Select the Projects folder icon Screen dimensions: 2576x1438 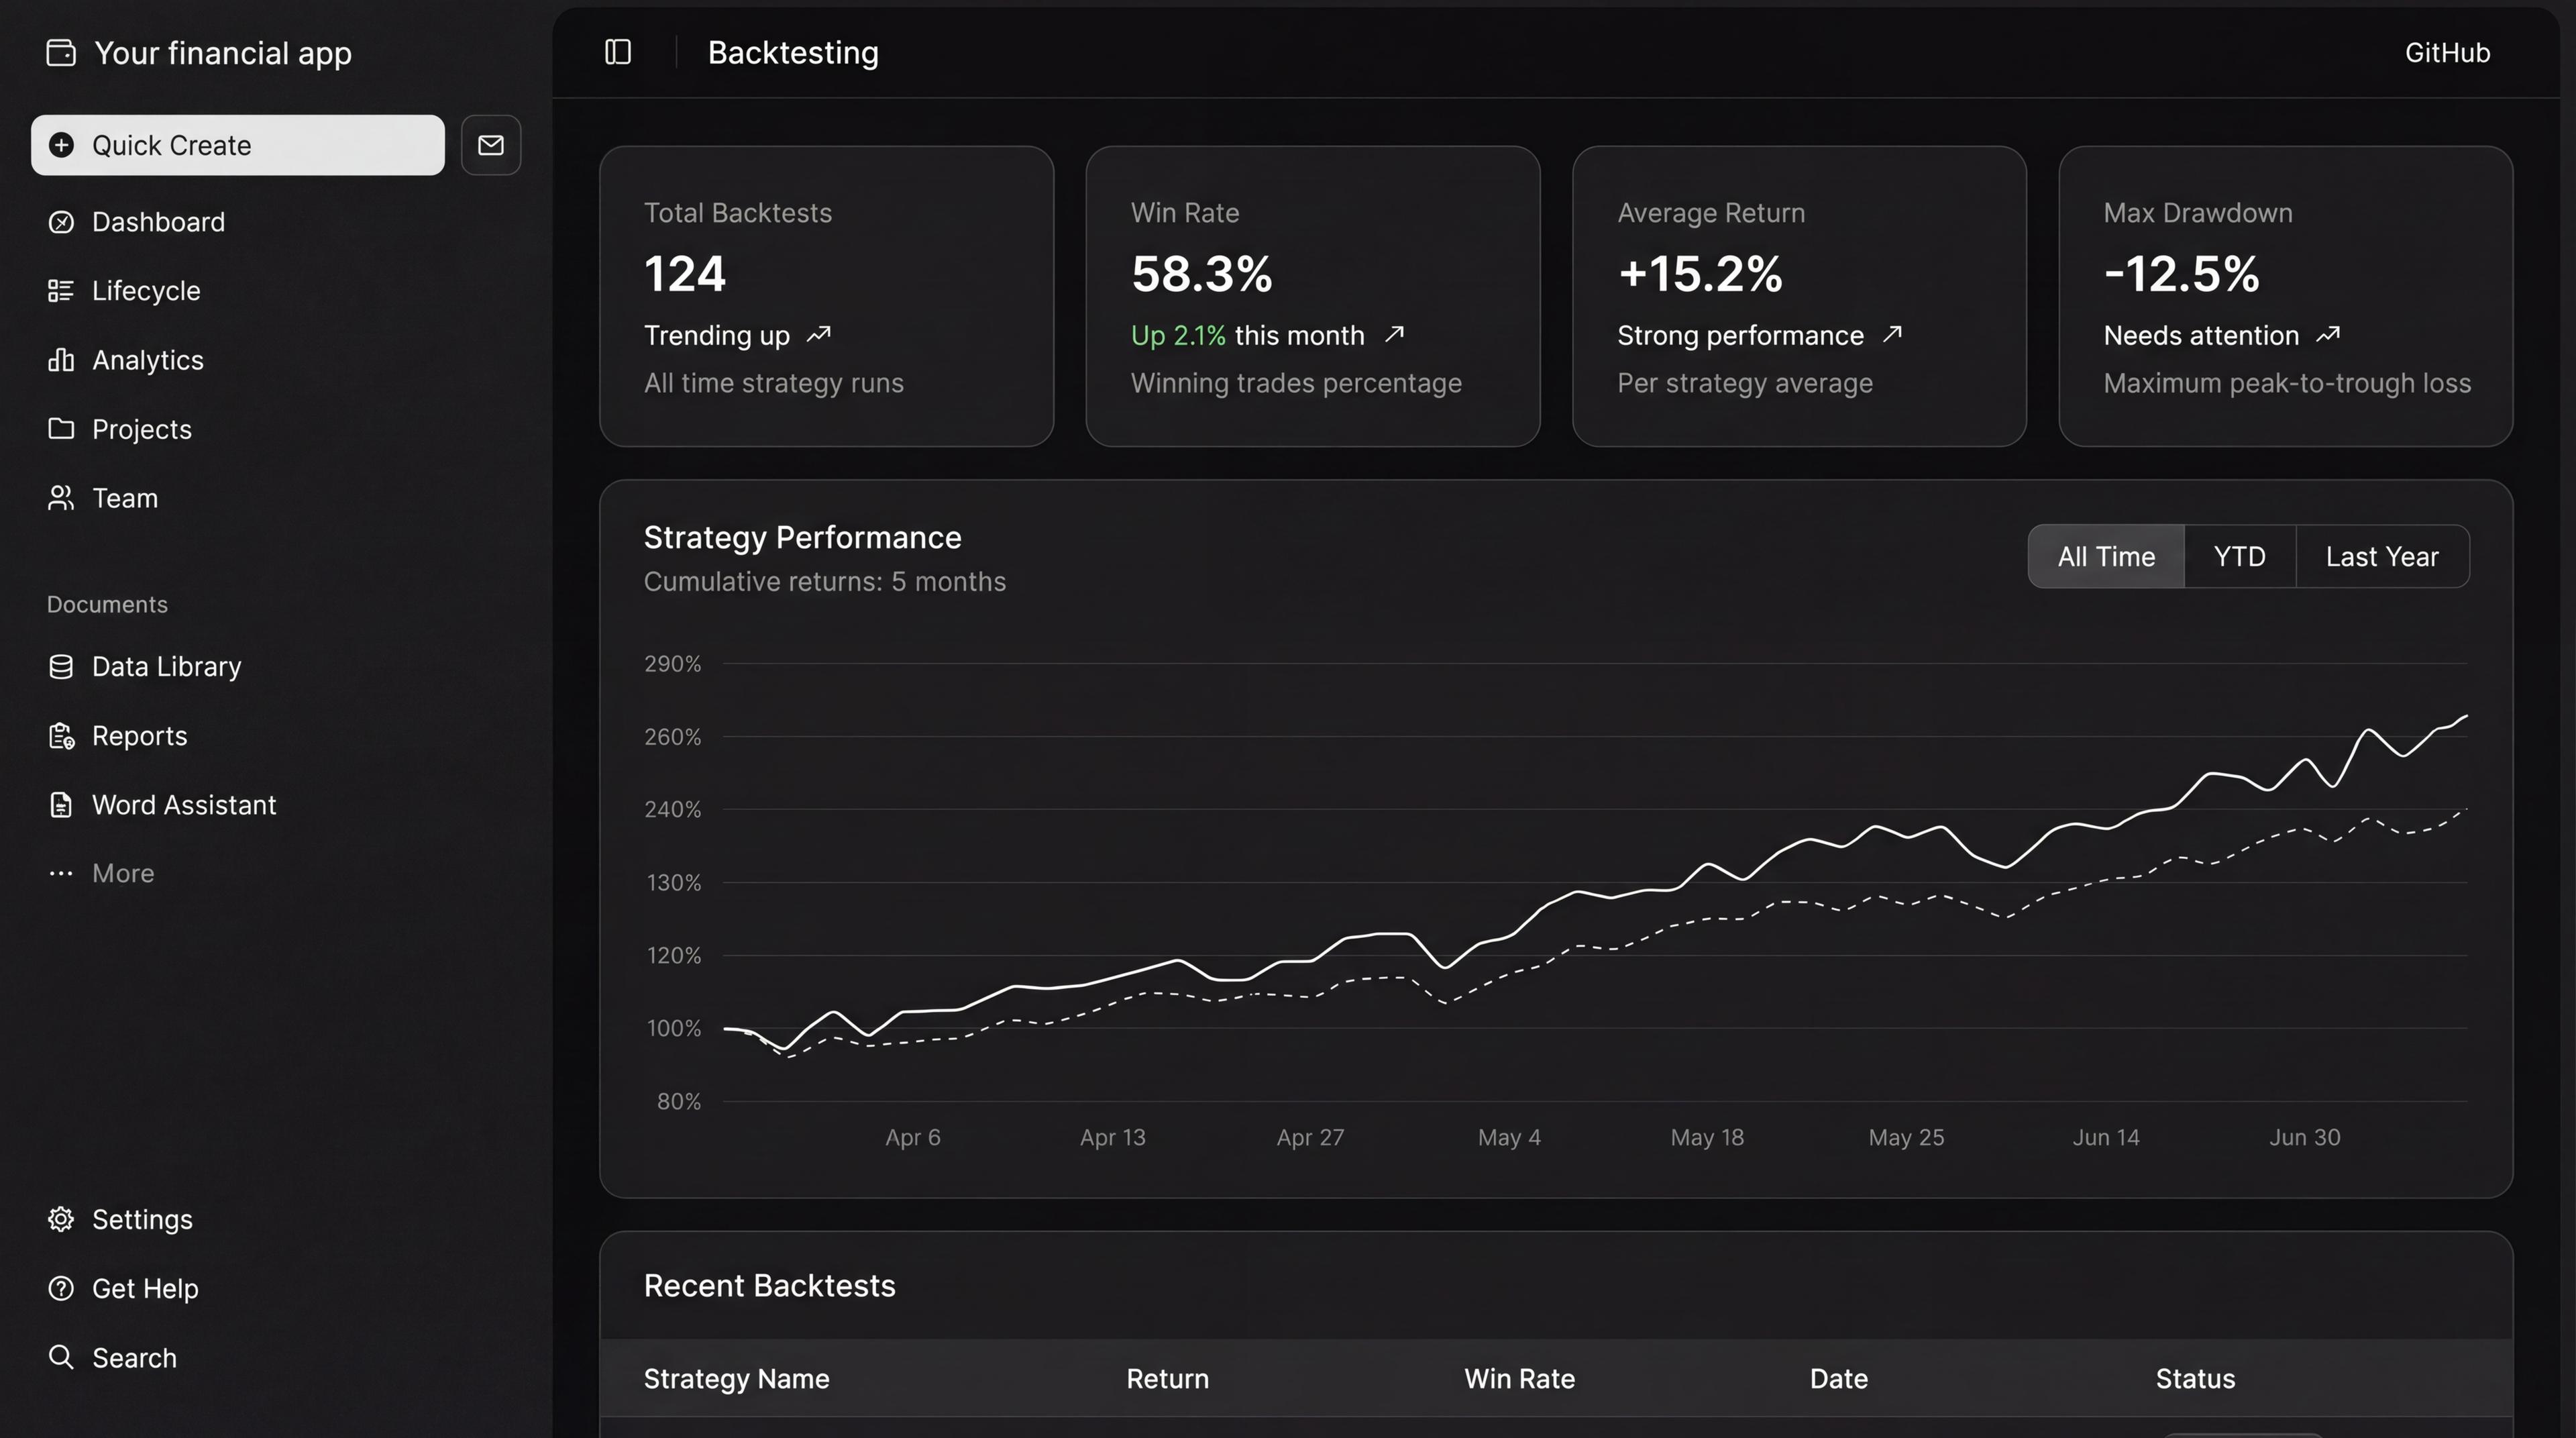pyautogui.click(x=61, y=429)
